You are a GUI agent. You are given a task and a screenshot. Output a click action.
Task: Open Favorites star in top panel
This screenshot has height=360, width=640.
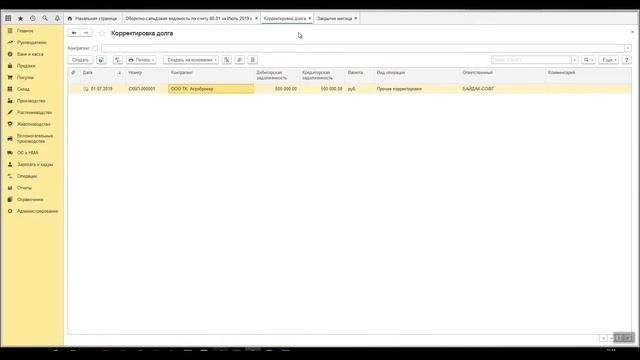point(20,18)
